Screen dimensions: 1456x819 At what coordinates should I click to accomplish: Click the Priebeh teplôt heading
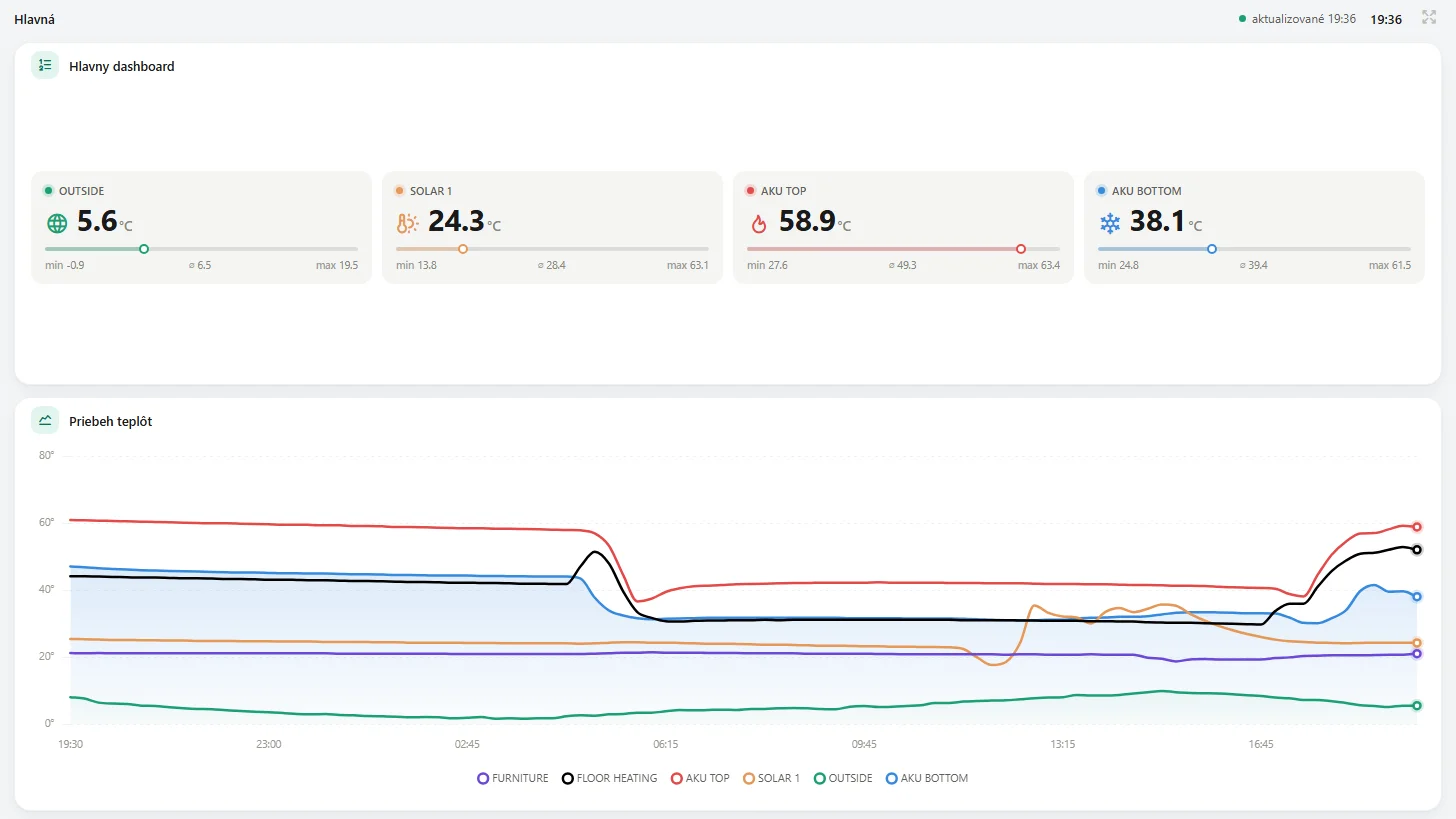coord(111,421)
